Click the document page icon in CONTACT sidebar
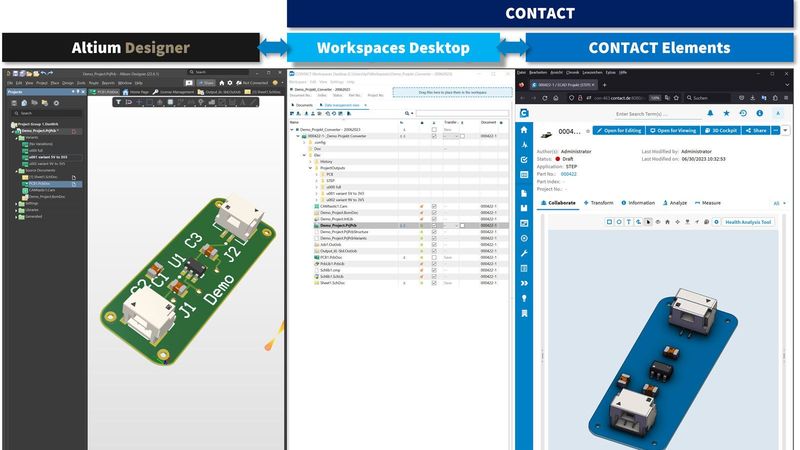The width and height of the screenshot is (800, 450). pyautogui.click(x=524, y=193)
